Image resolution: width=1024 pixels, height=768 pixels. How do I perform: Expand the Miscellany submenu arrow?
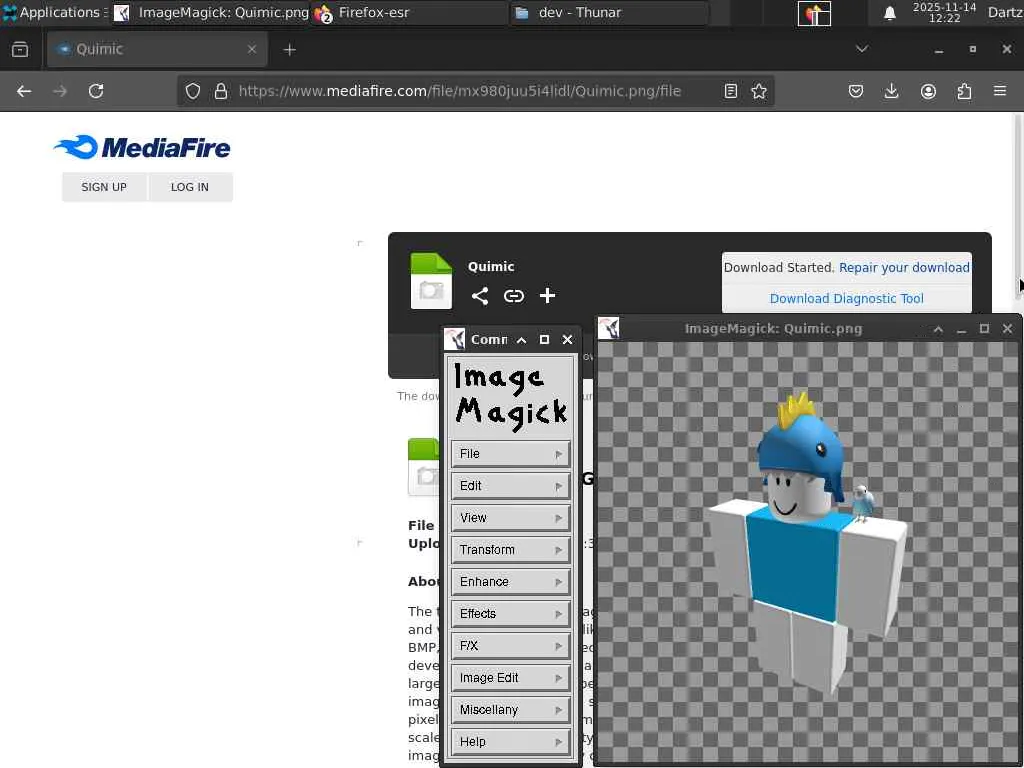pos(558,710)
